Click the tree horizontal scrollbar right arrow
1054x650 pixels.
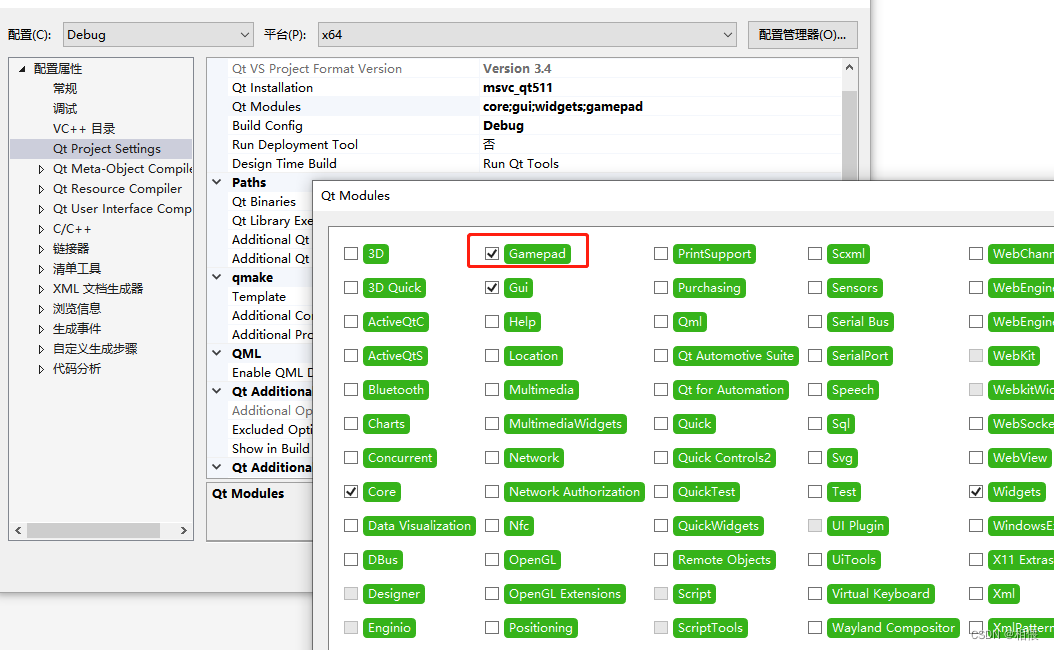tap(184, 530)
